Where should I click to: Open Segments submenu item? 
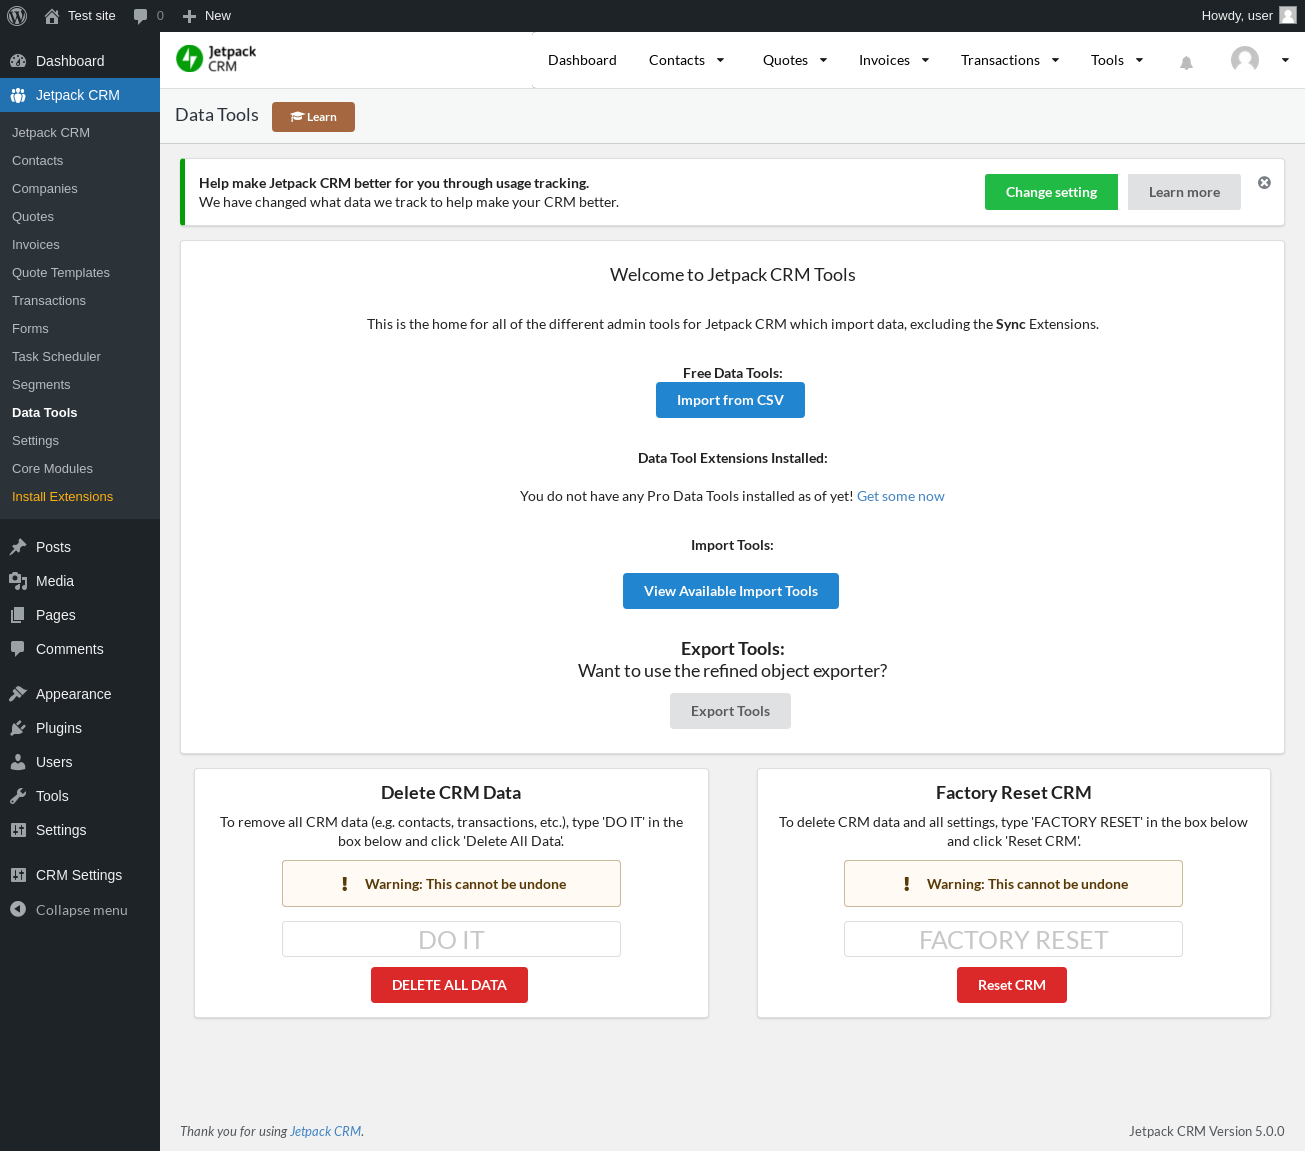tap(80, 385)
